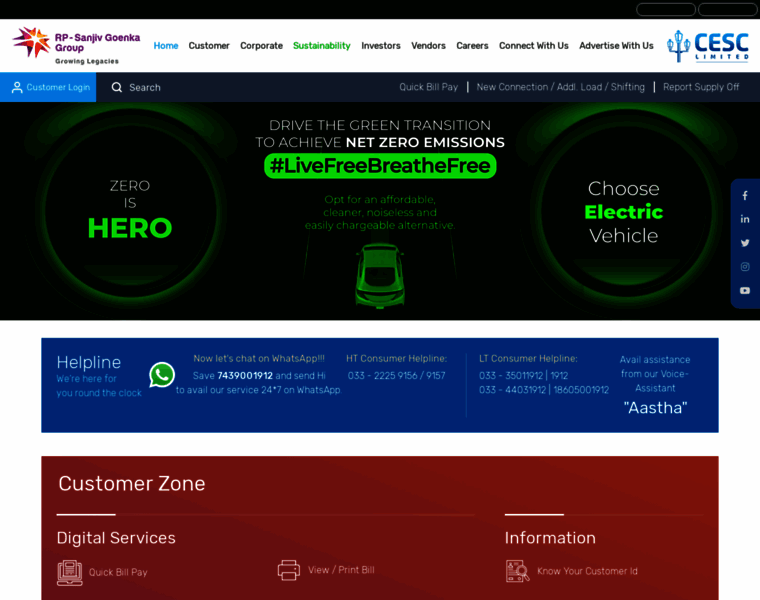Open the YouTube social link

pos(745,290)
